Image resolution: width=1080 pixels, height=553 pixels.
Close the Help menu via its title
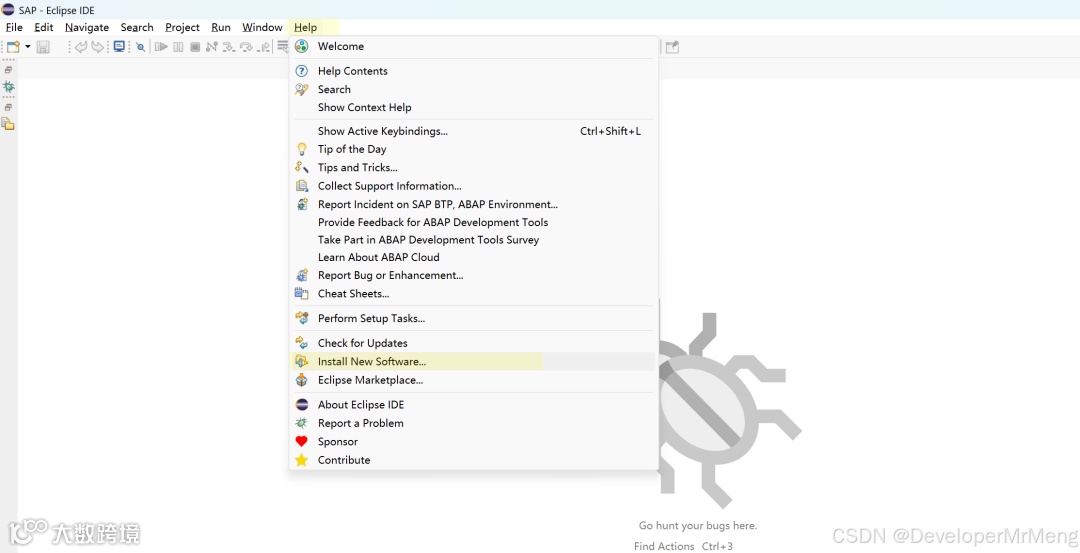point(306,28)
